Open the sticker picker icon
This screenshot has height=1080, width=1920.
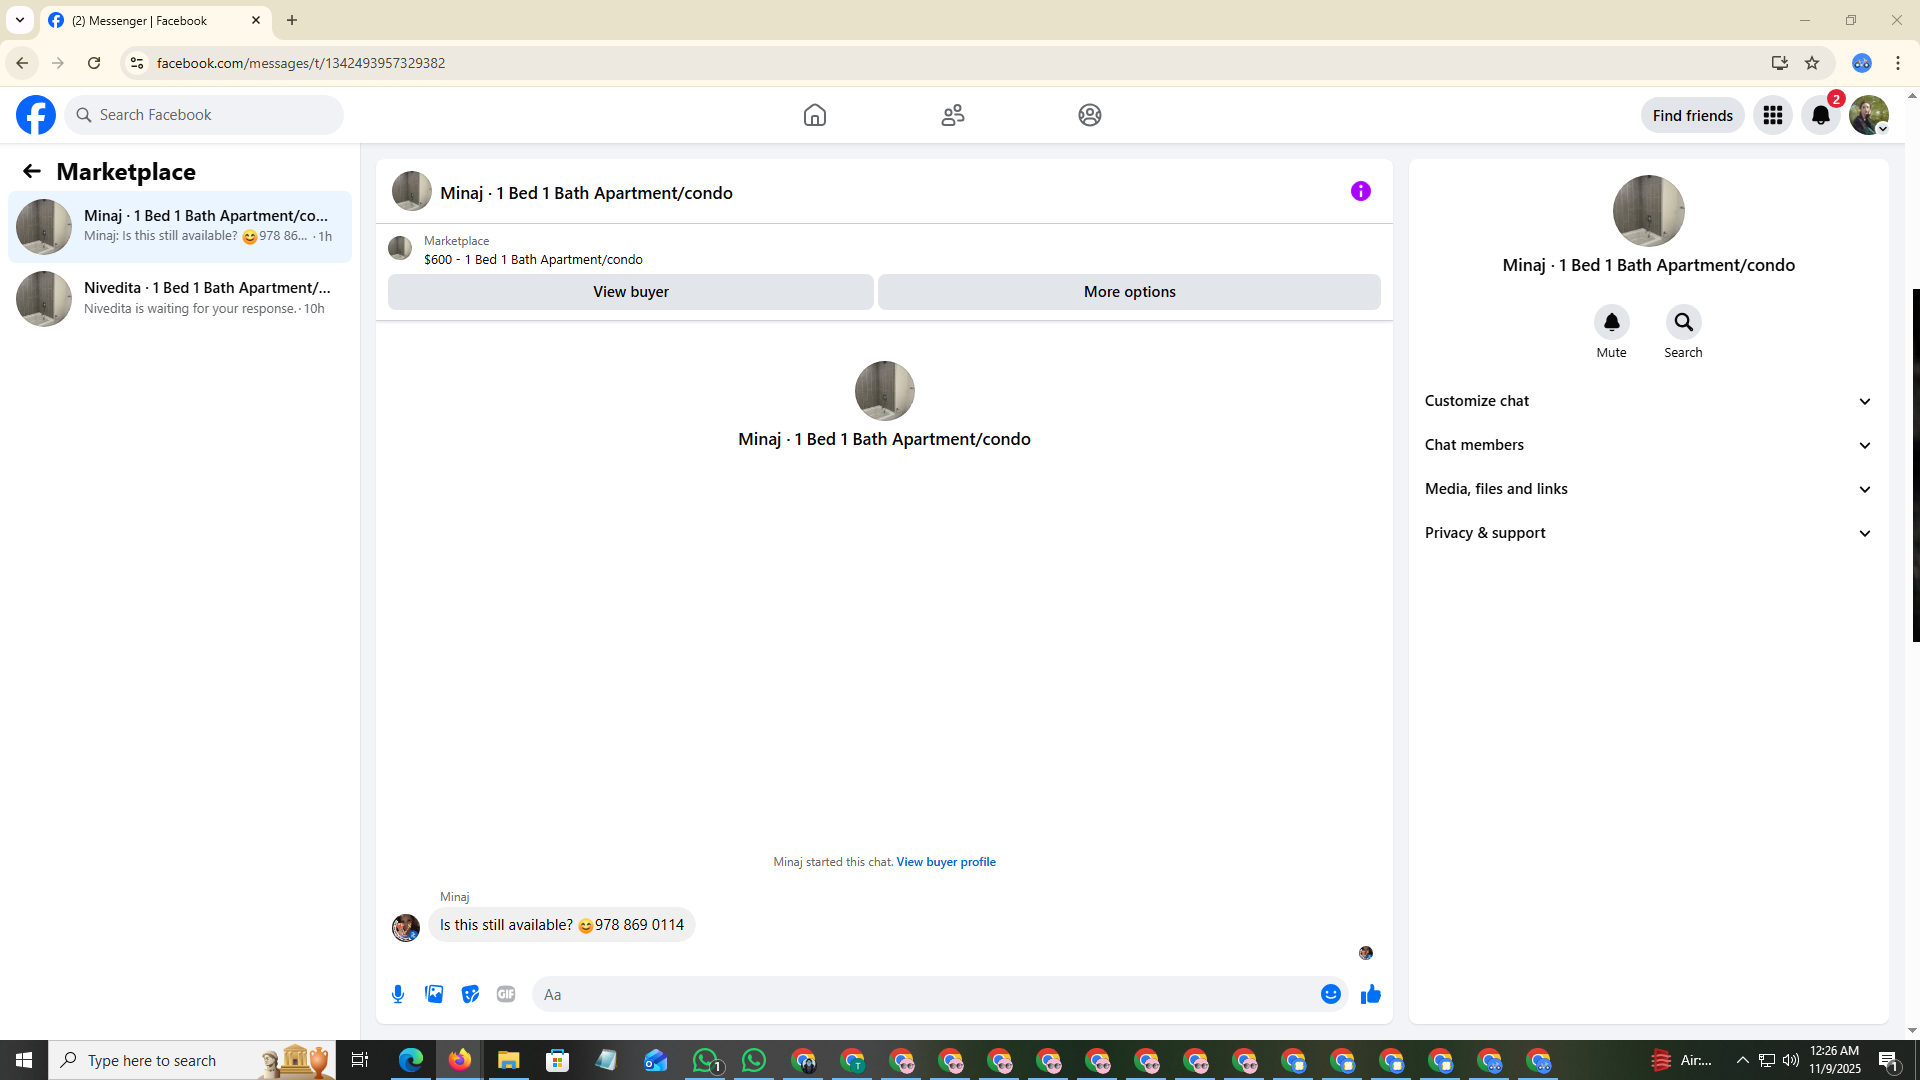(470, 994)
